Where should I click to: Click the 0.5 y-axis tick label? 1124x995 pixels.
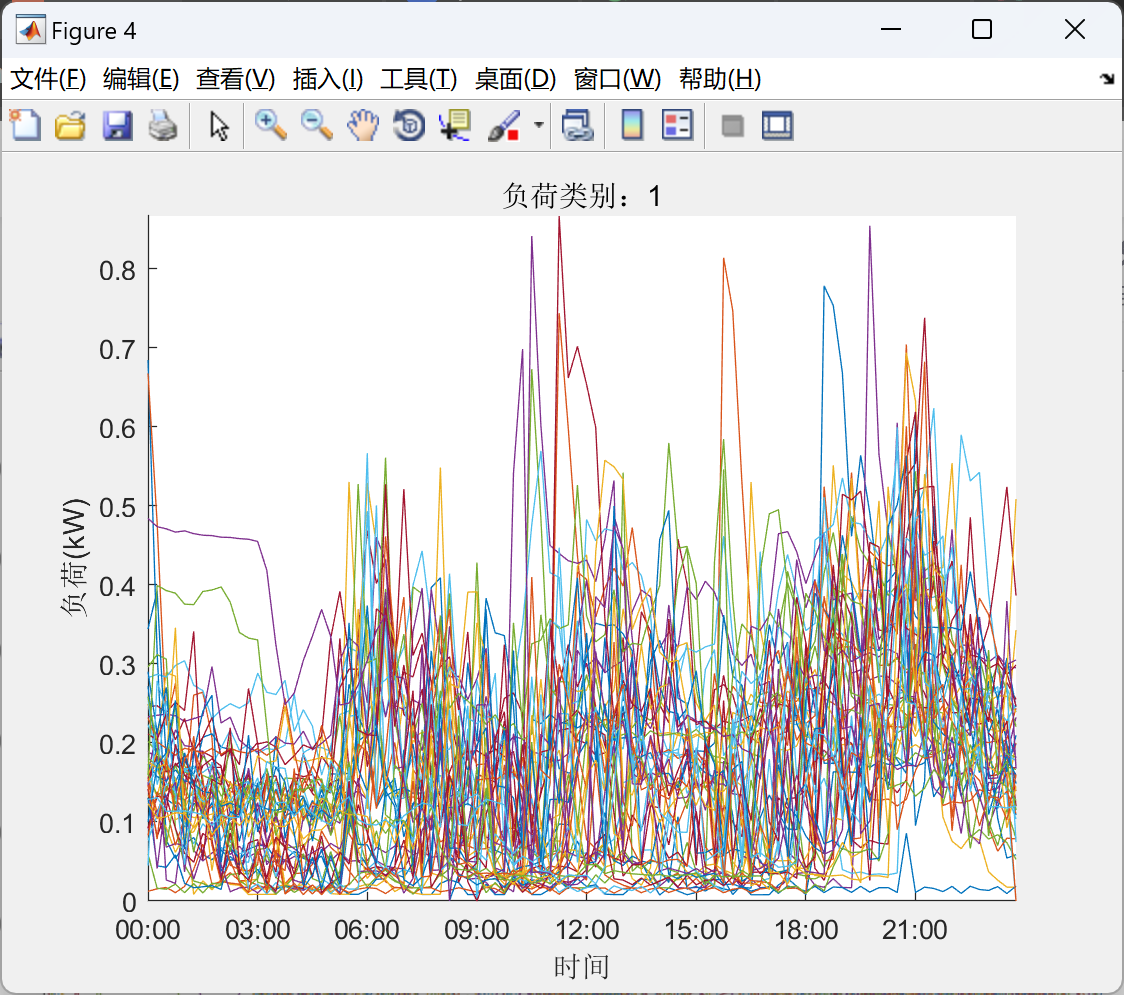pos(118,508)
